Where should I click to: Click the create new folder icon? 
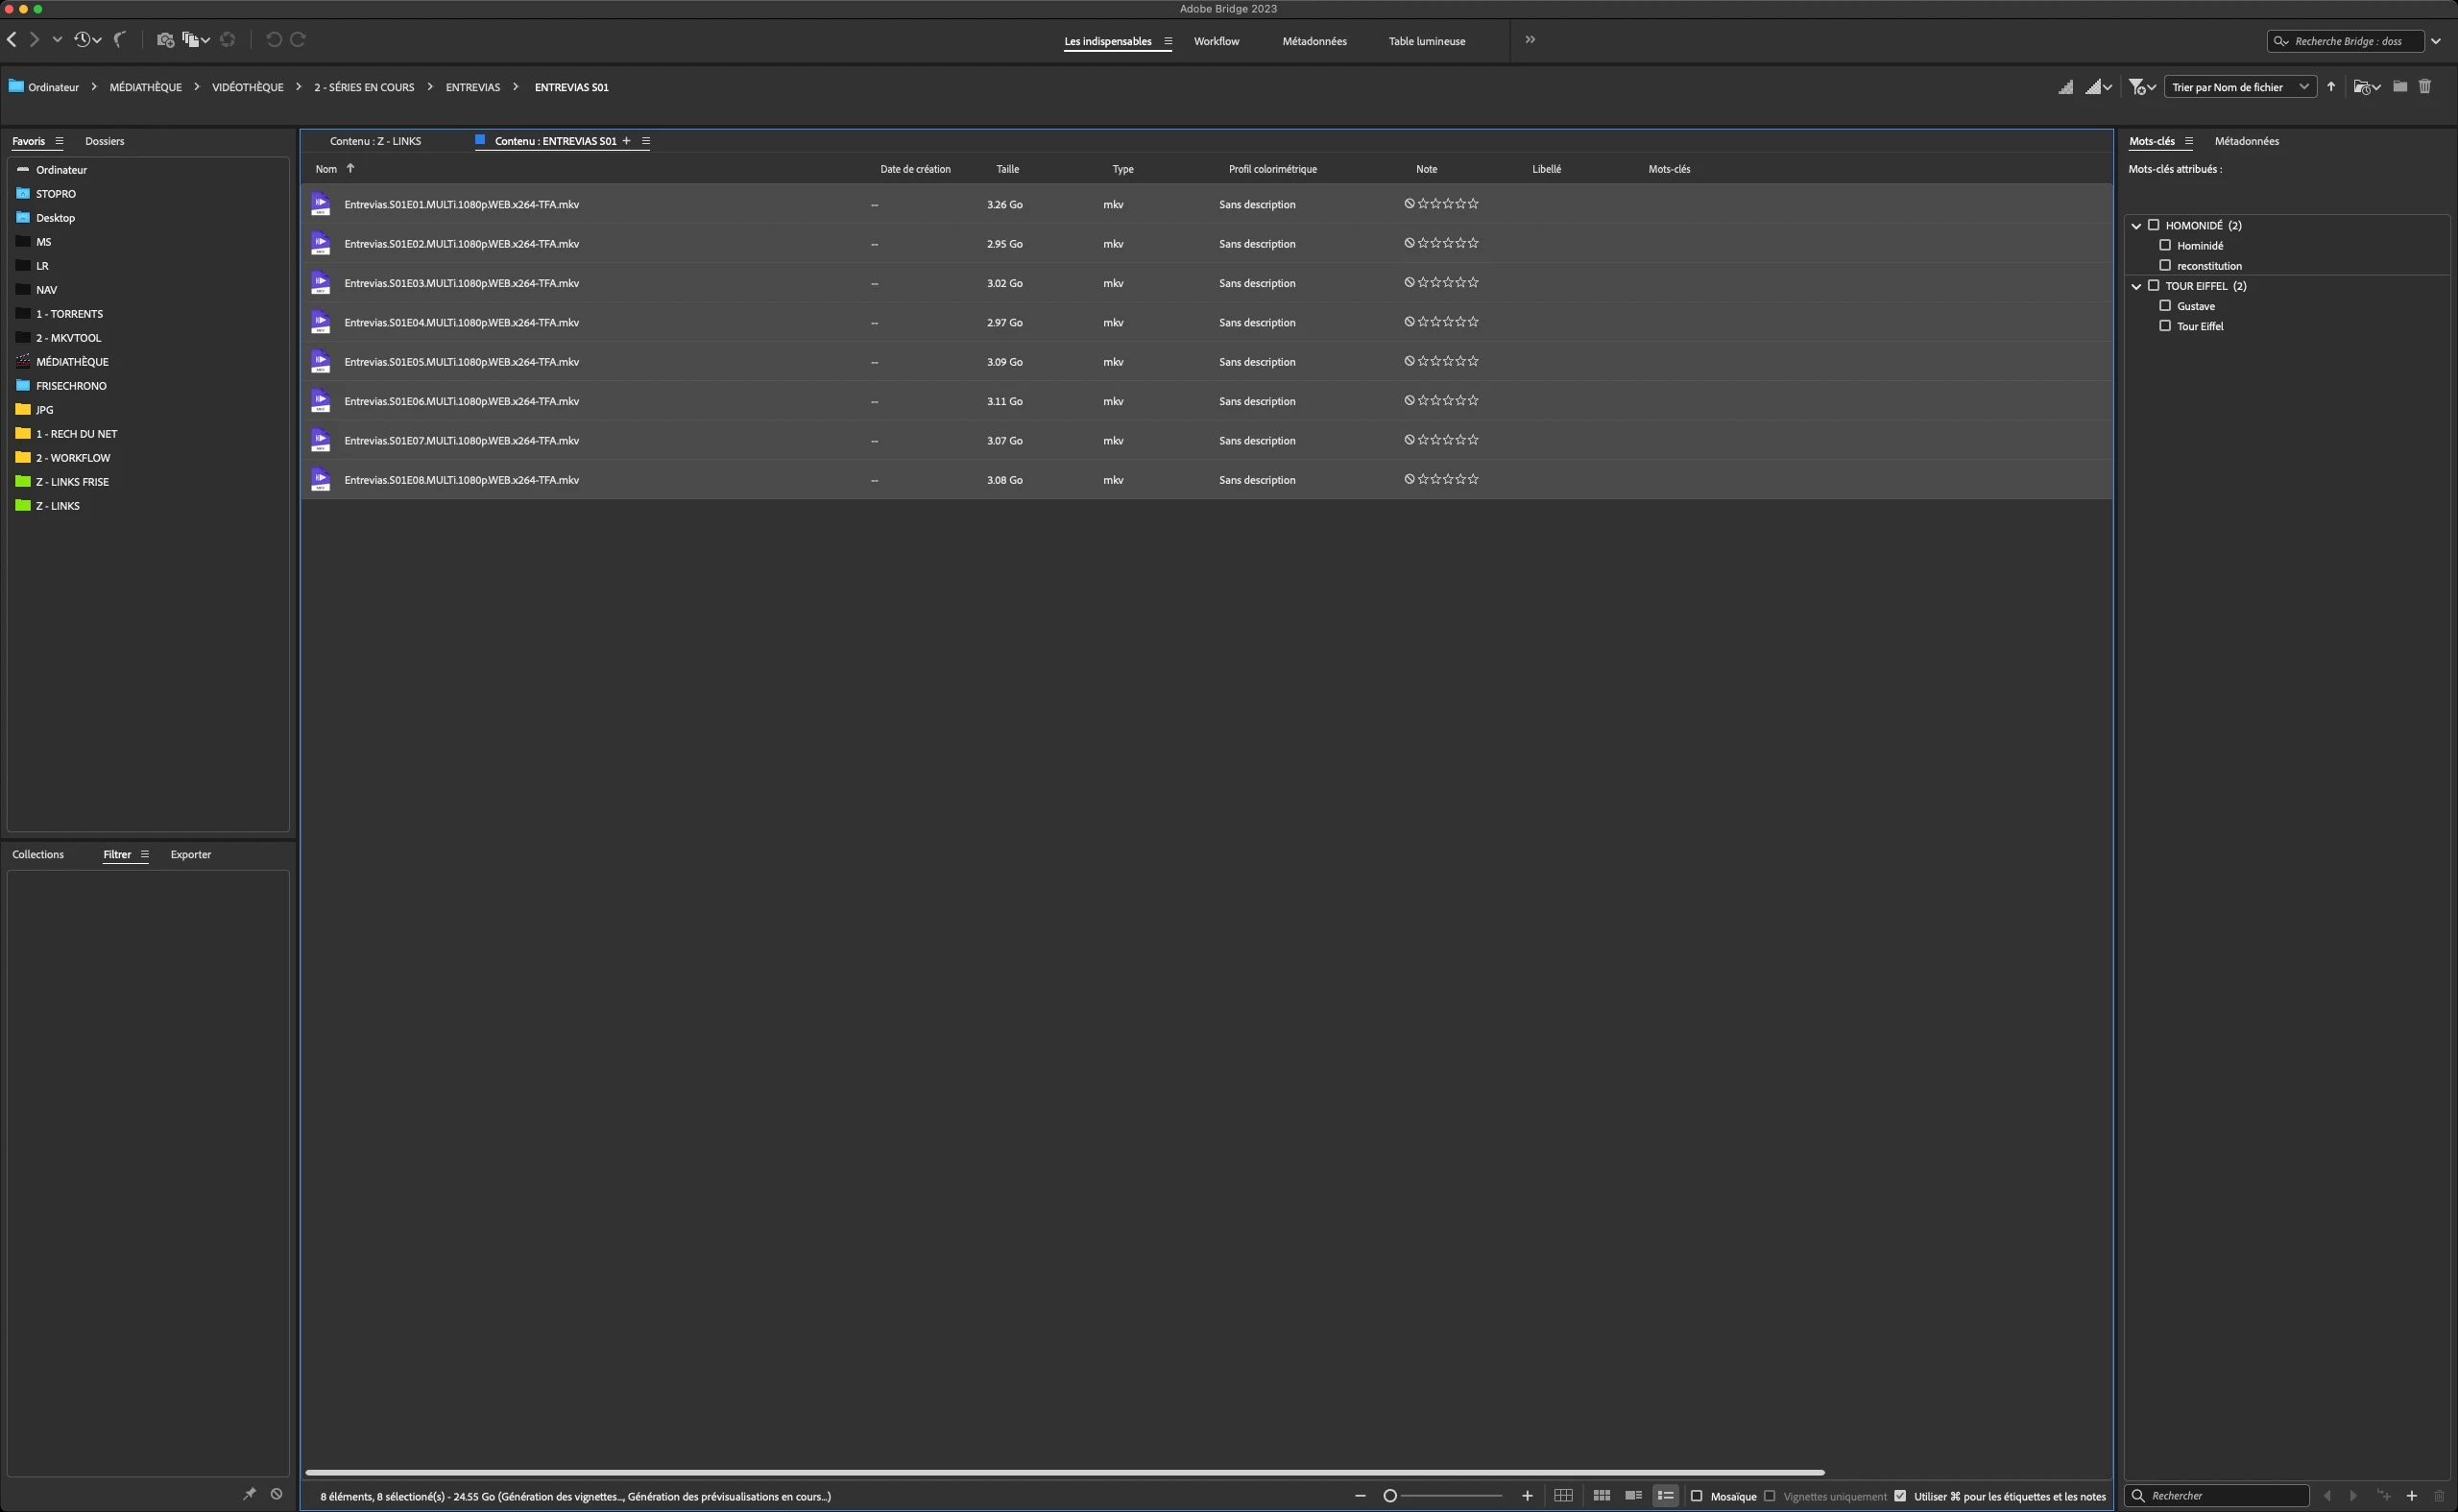click(2399, 87)
